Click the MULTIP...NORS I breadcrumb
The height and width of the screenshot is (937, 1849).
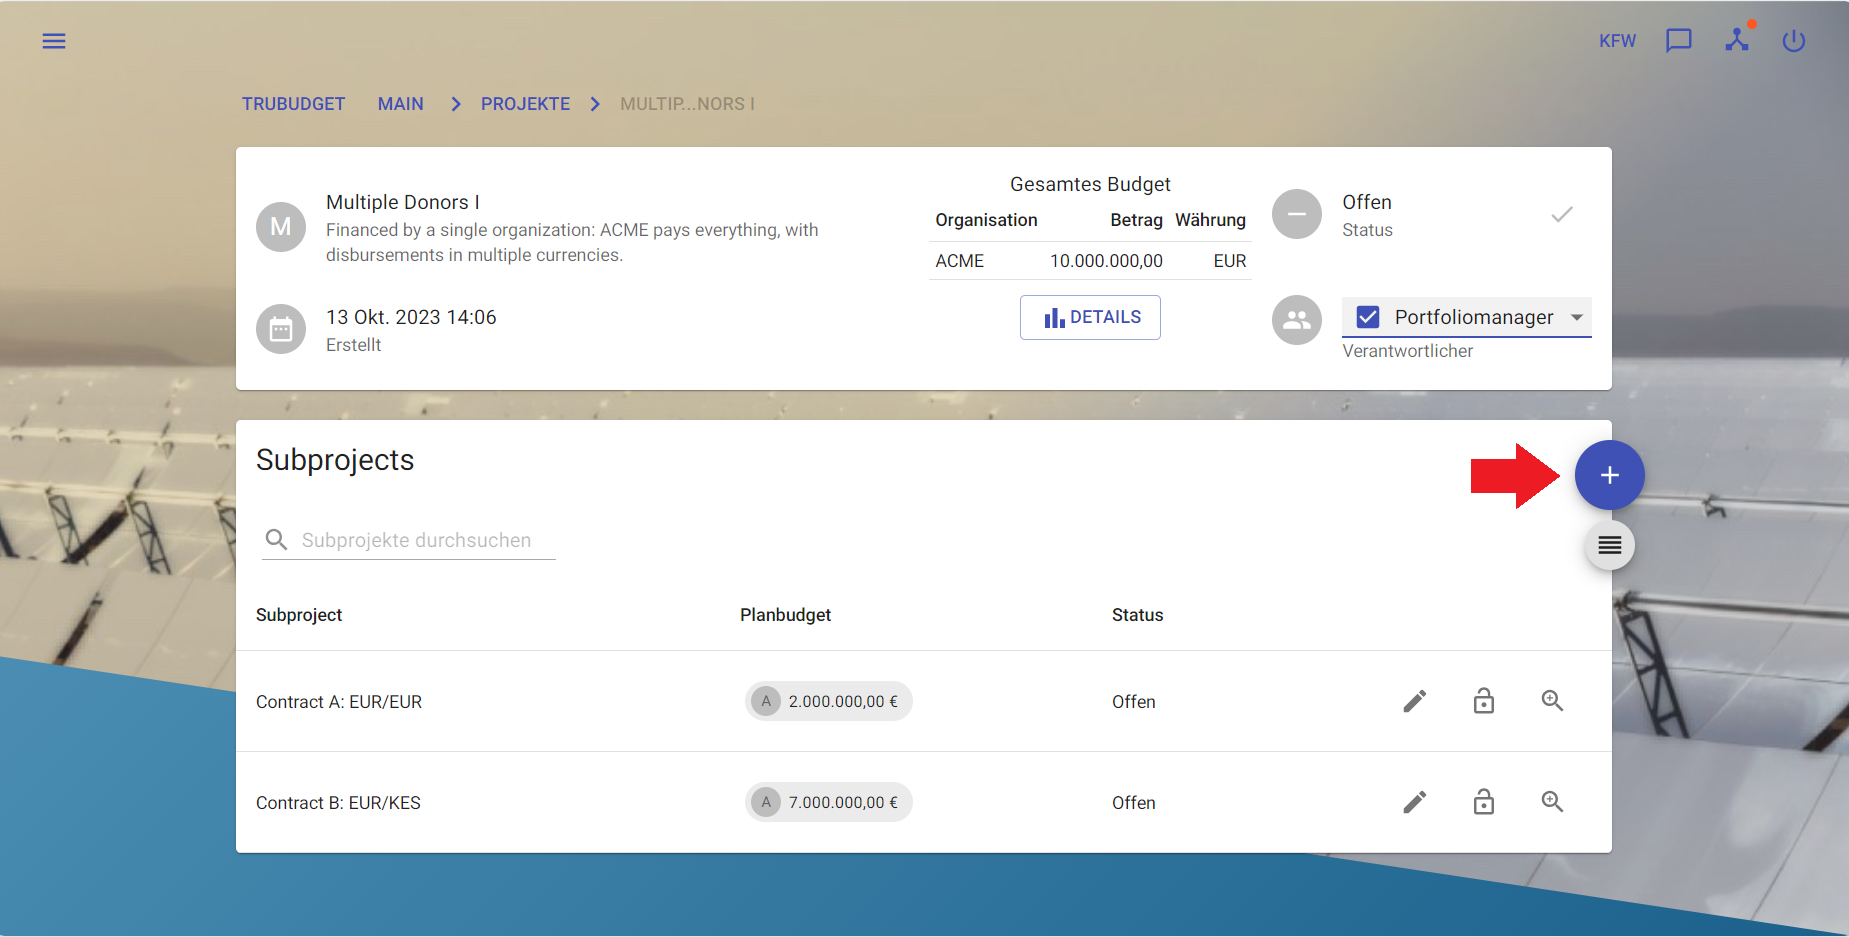point(687,104)
